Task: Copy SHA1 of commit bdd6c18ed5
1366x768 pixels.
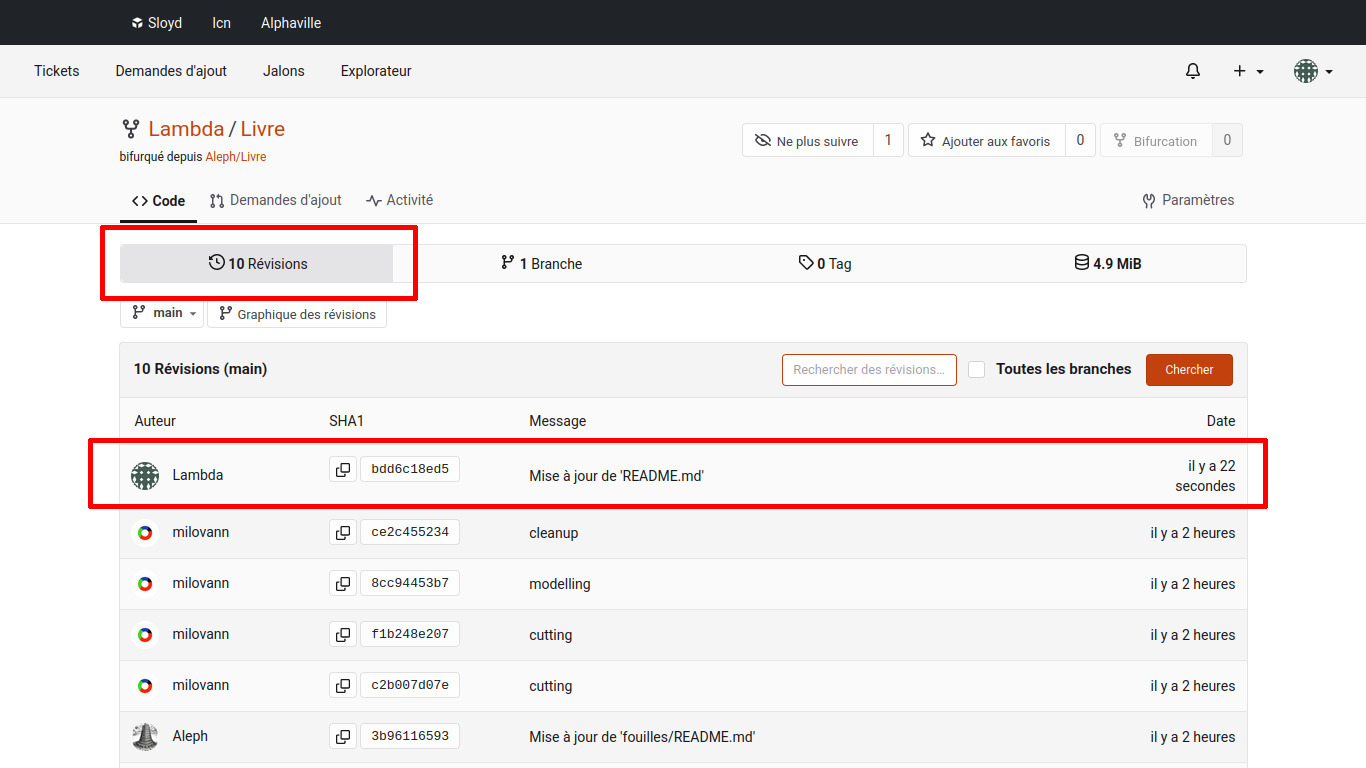Action: [343, 469]
